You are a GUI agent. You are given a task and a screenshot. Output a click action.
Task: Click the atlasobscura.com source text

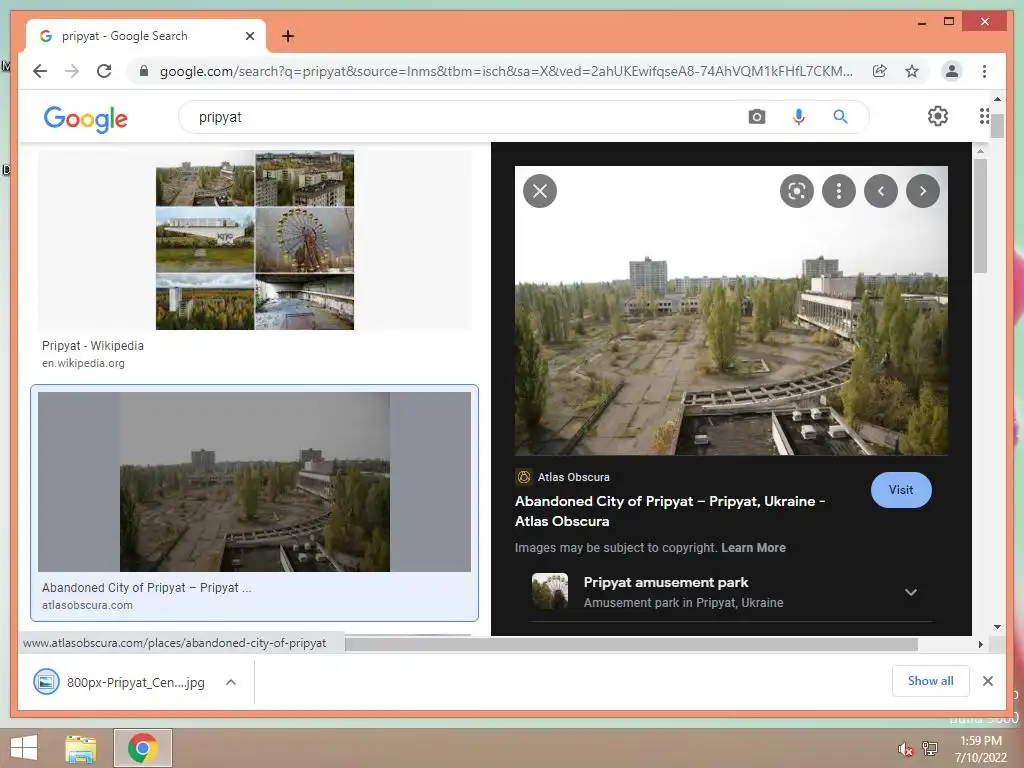(88, 605)
